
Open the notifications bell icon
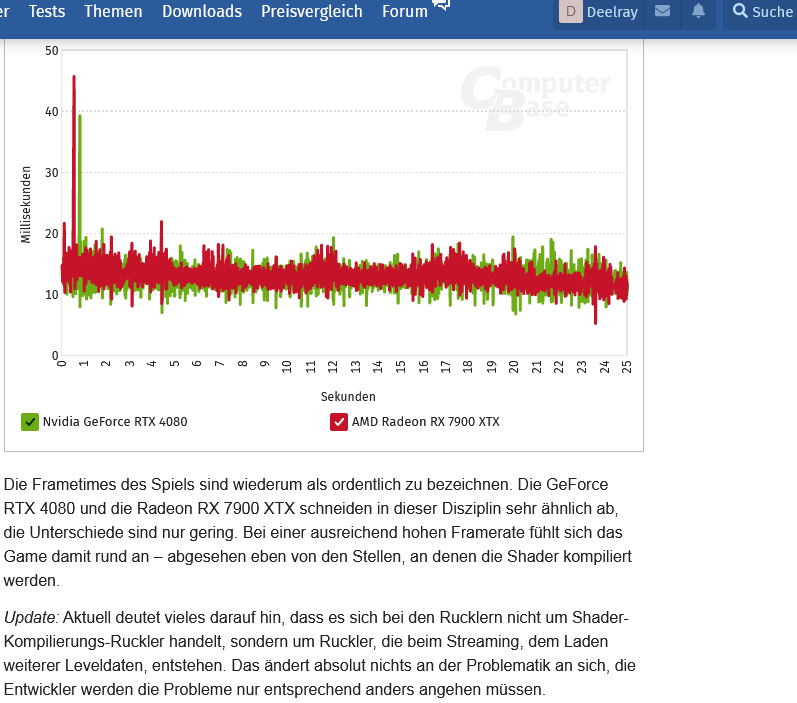click(x=698, y=11)
